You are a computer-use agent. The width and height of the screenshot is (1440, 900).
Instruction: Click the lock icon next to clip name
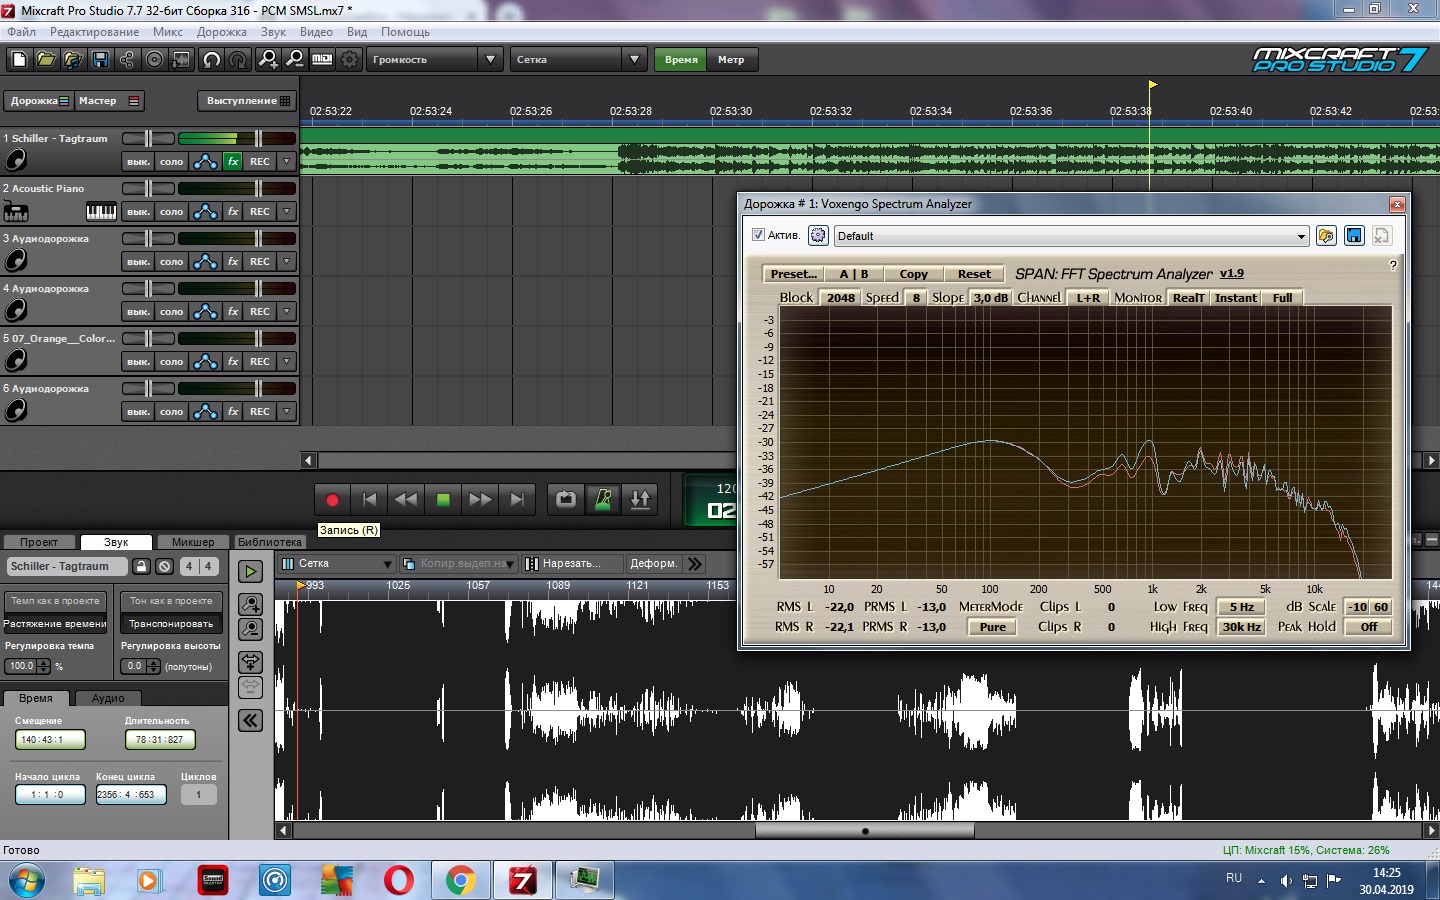[x=141, y=566]
